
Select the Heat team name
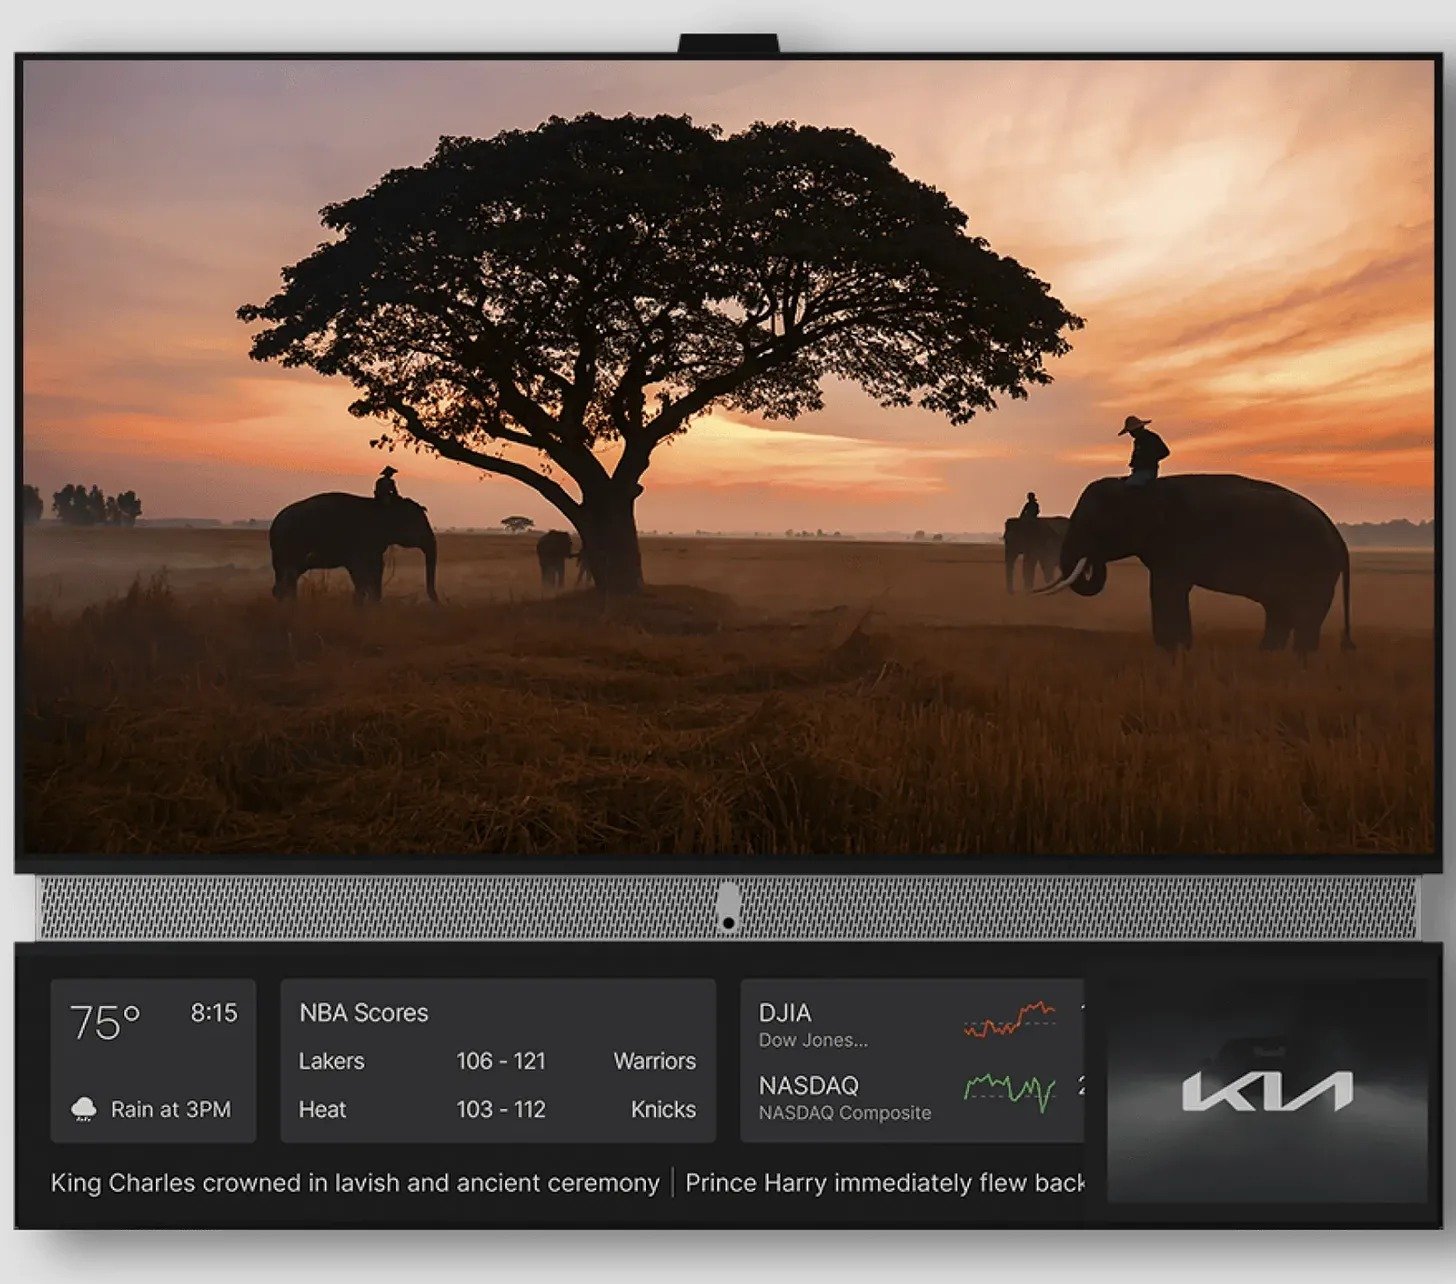click(322, 1109)
